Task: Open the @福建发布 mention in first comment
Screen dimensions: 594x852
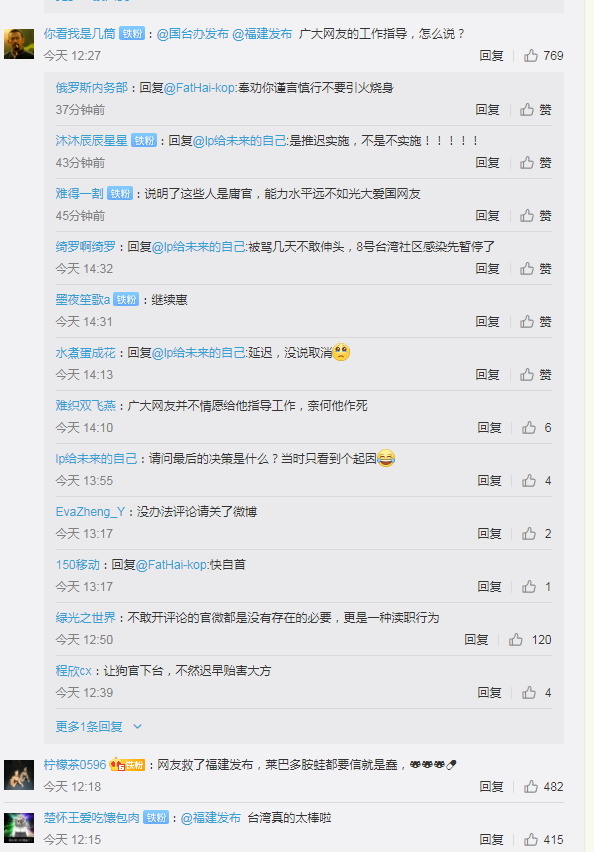Action: tap(262, 34)
